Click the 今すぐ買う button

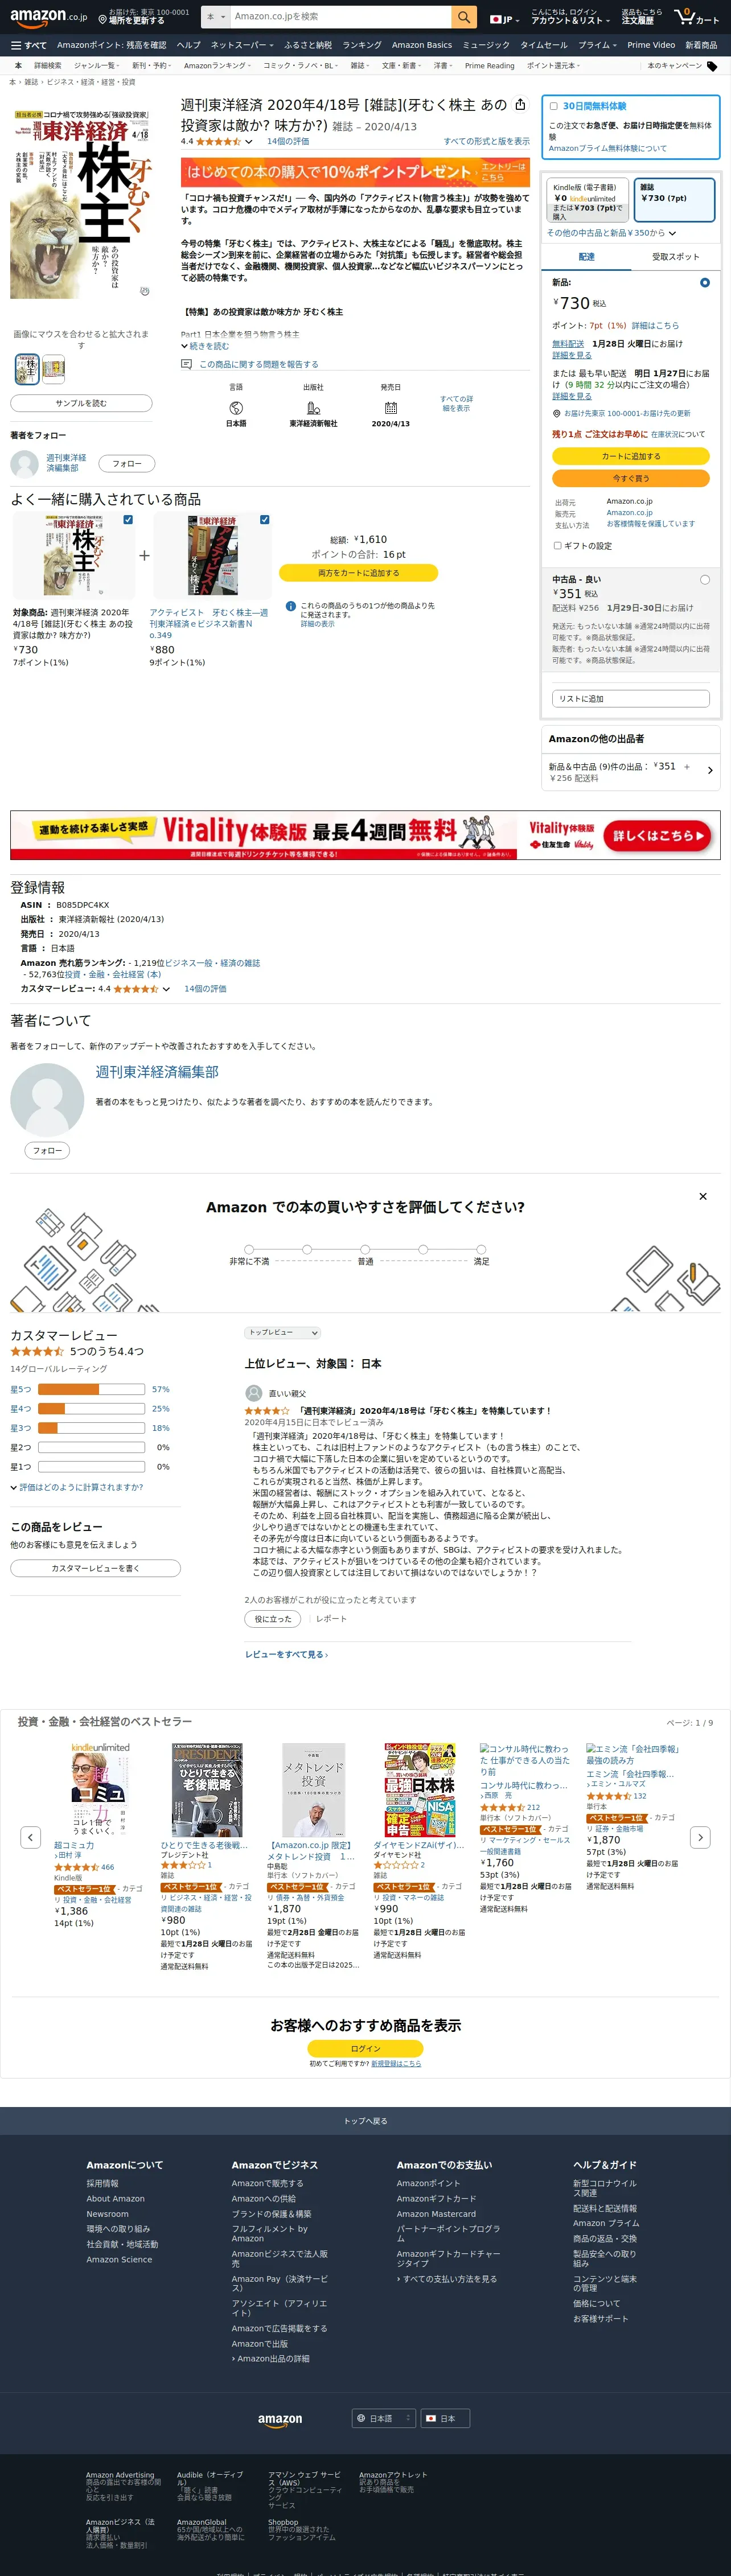(631, 478)
